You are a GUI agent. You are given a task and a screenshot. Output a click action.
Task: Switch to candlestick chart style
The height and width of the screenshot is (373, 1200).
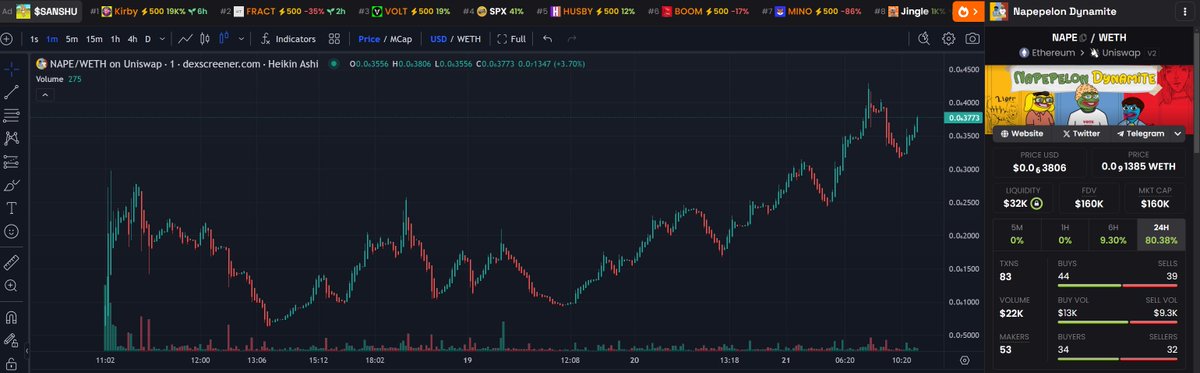coord(205,39)
